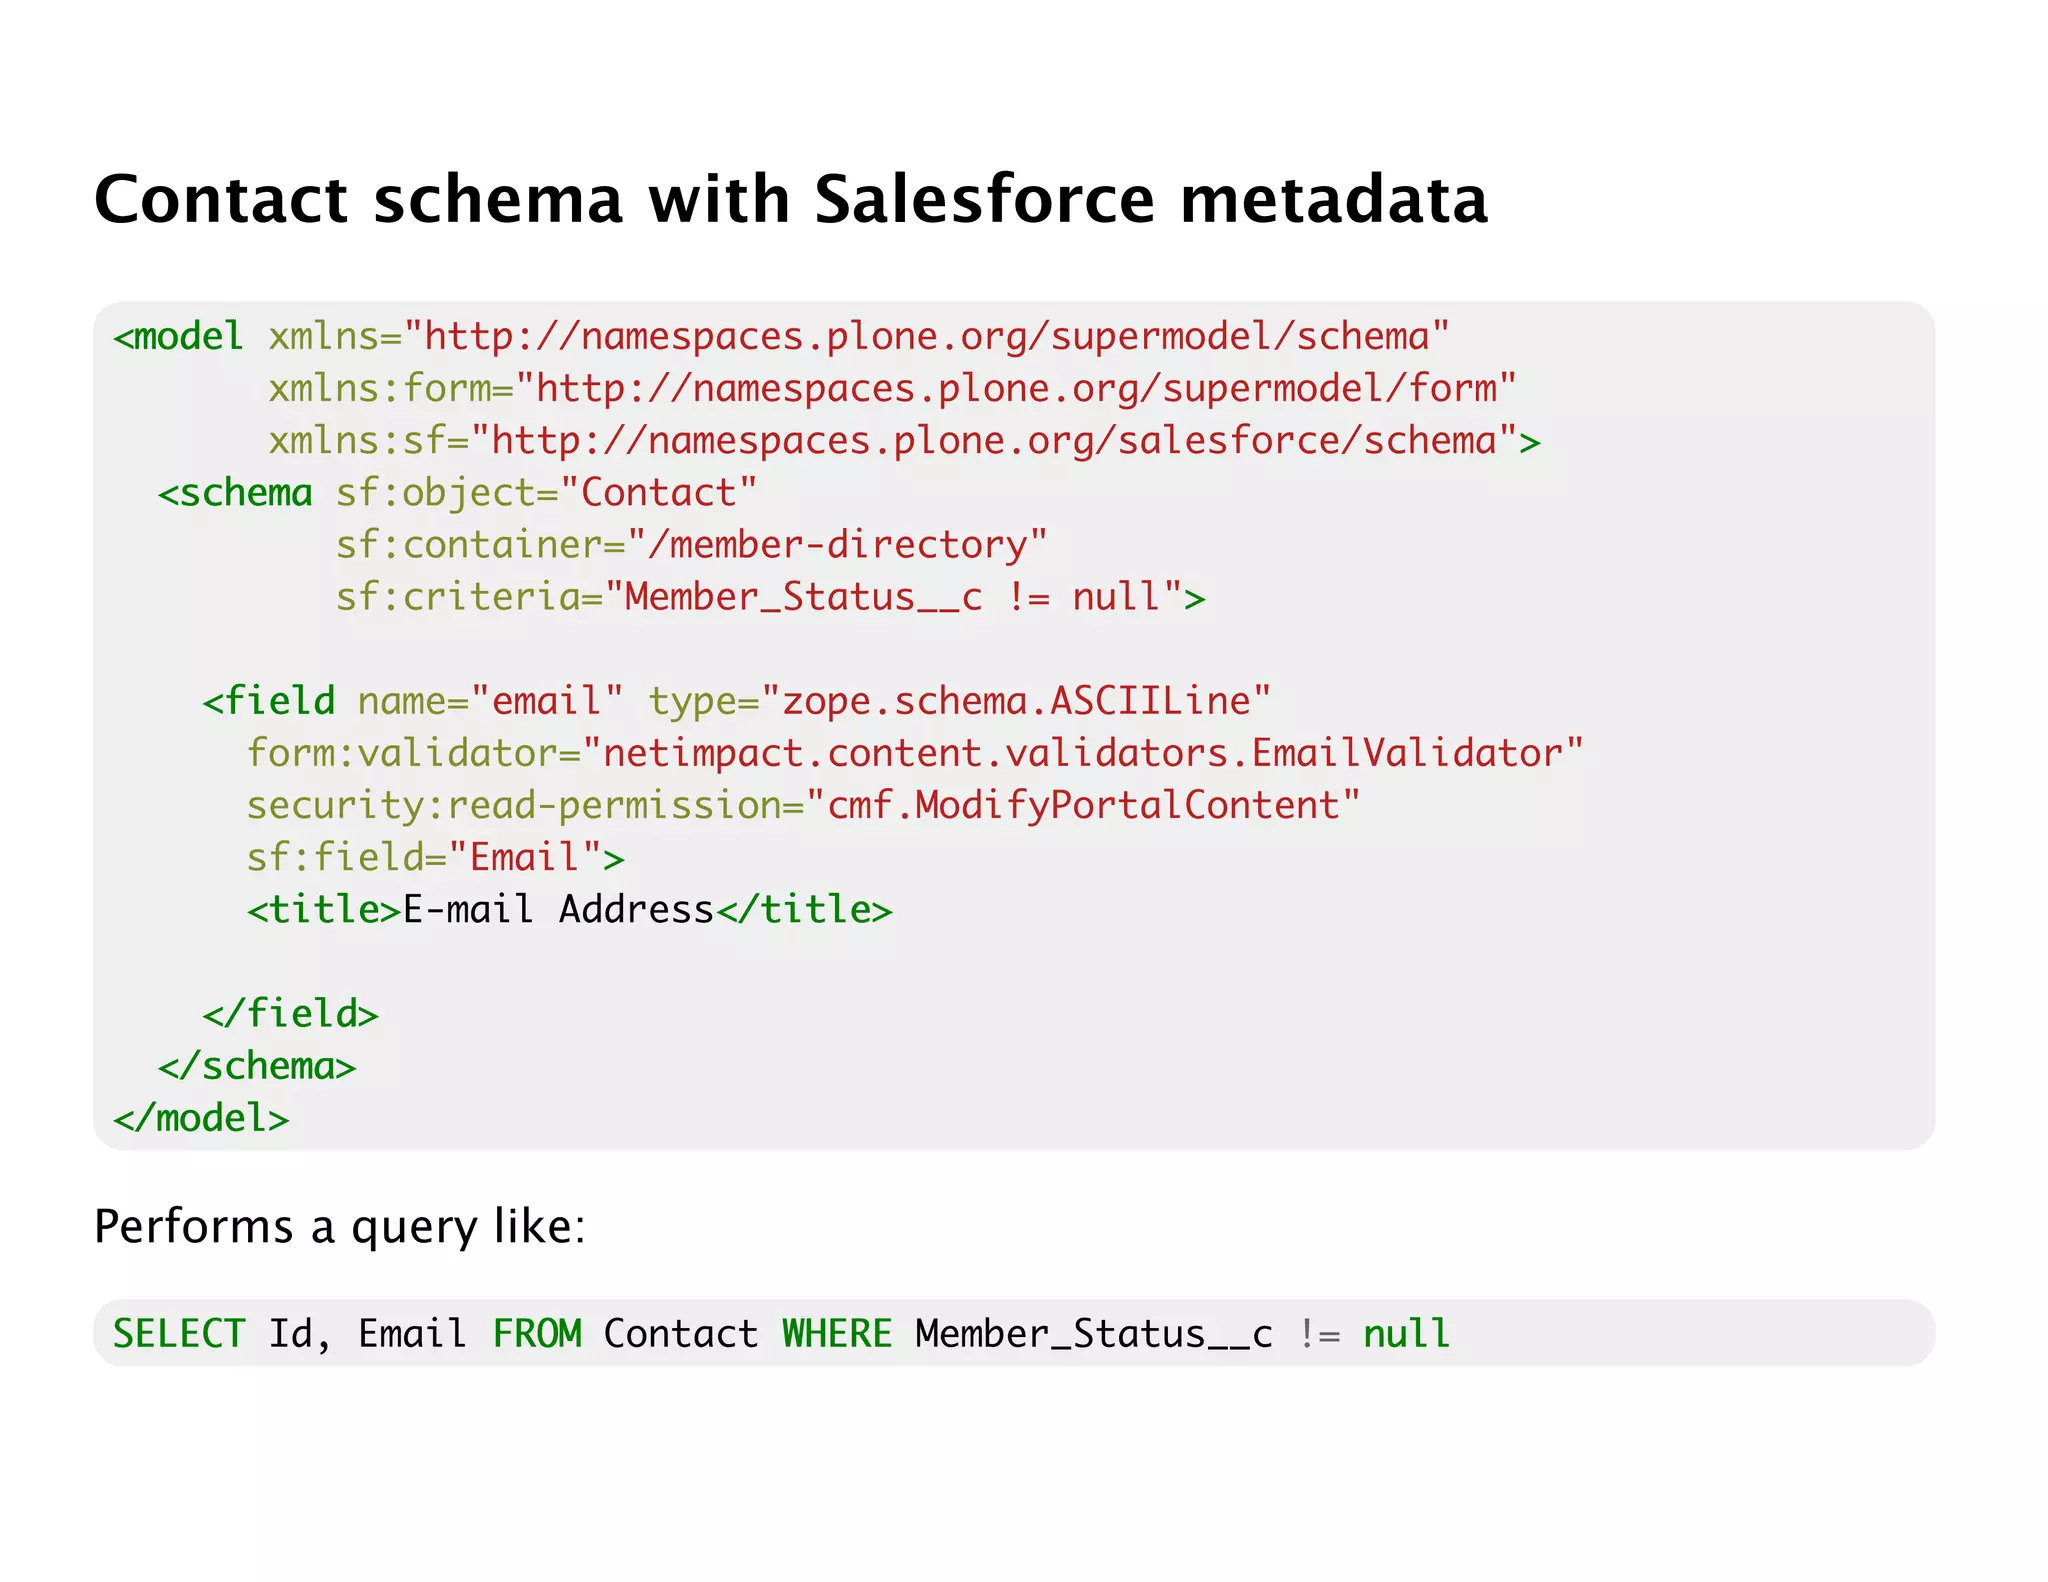Screen dimensions: 2048x1582
Task: Click the SELECT keyword in the query
Action: pos(179,1334)
